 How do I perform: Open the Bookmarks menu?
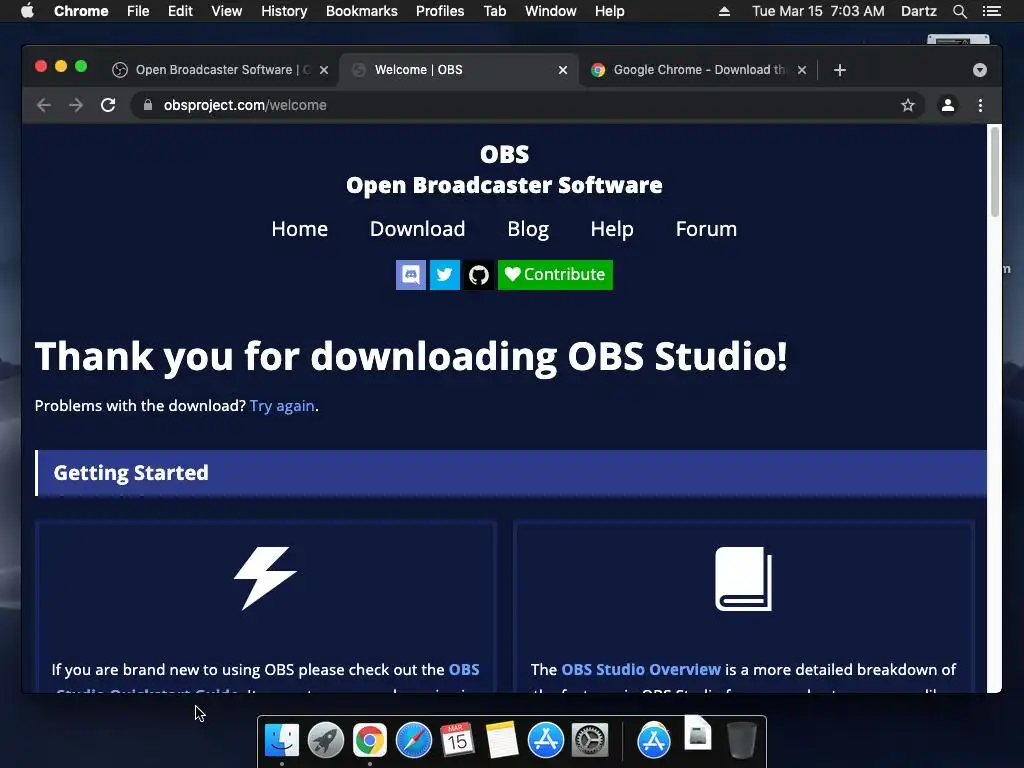[x=362, y=11]
